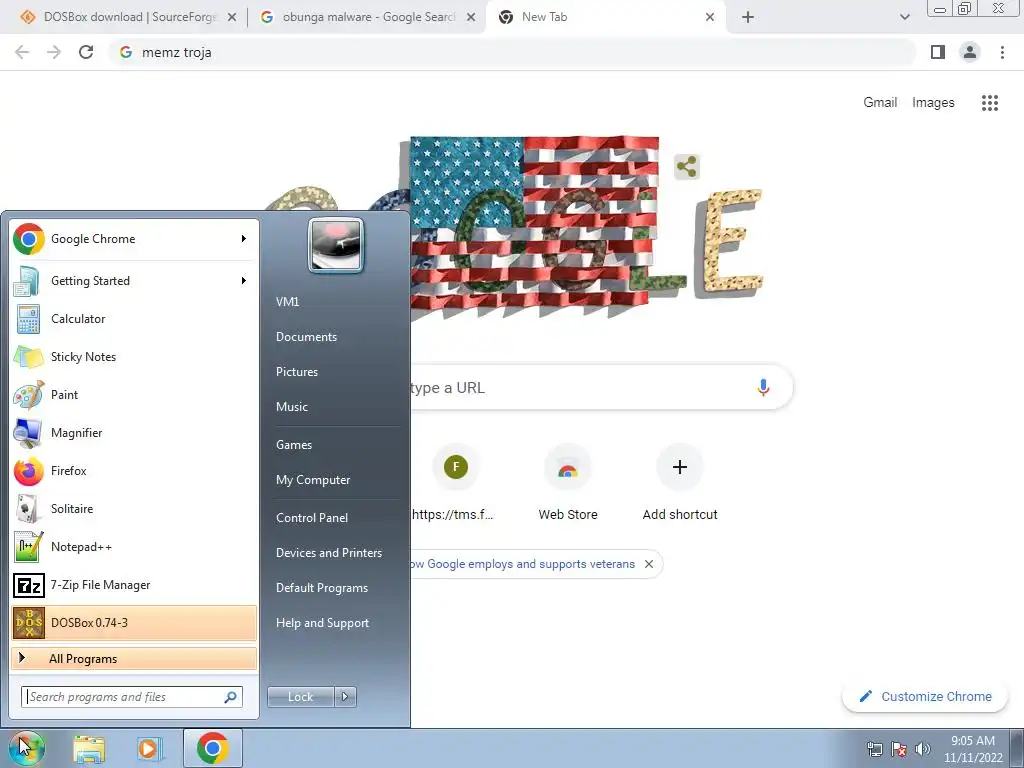This screenshot has height=768, width=1024.
Task: Click the user account picture in Start menu
Action: point(336,246)
